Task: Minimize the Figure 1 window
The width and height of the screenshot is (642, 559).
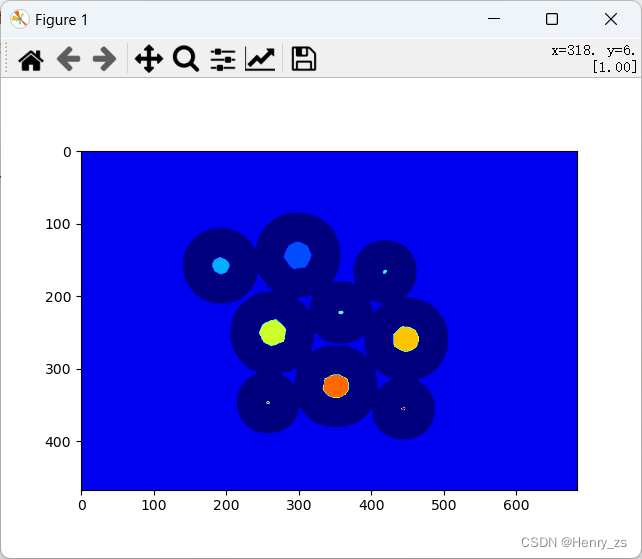Action: [494, 19]
